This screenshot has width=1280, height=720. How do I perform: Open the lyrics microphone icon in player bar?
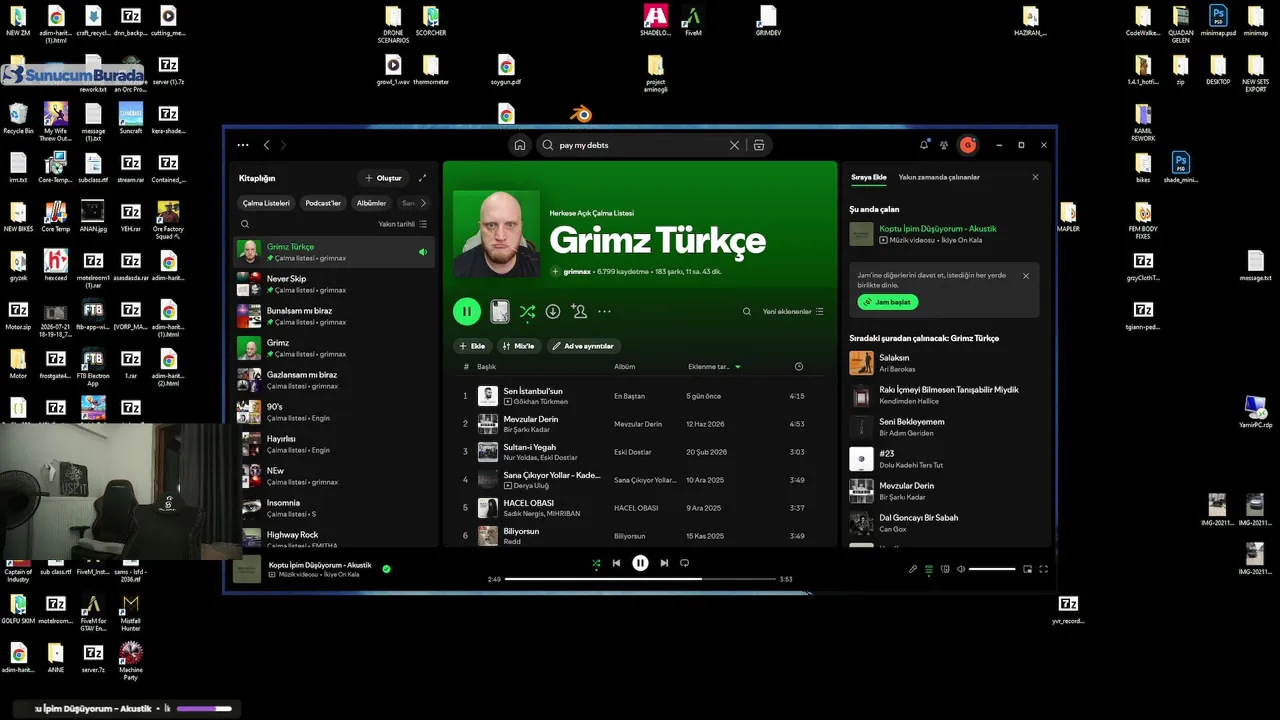tap(913, 569)
